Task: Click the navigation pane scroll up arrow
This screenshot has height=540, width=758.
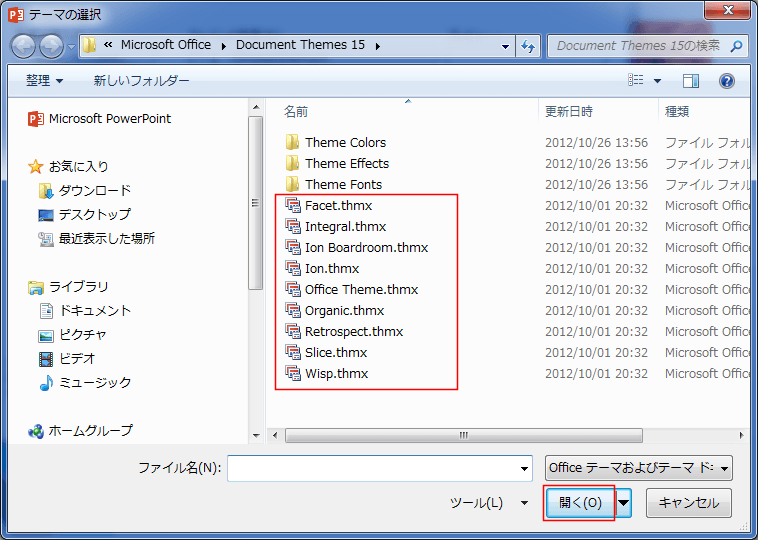Action: (x=256, y=107)
